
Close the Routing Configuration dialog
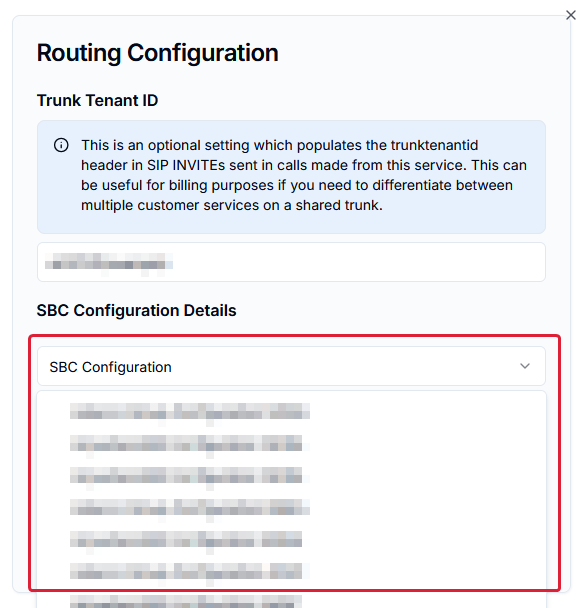[570, 15]
